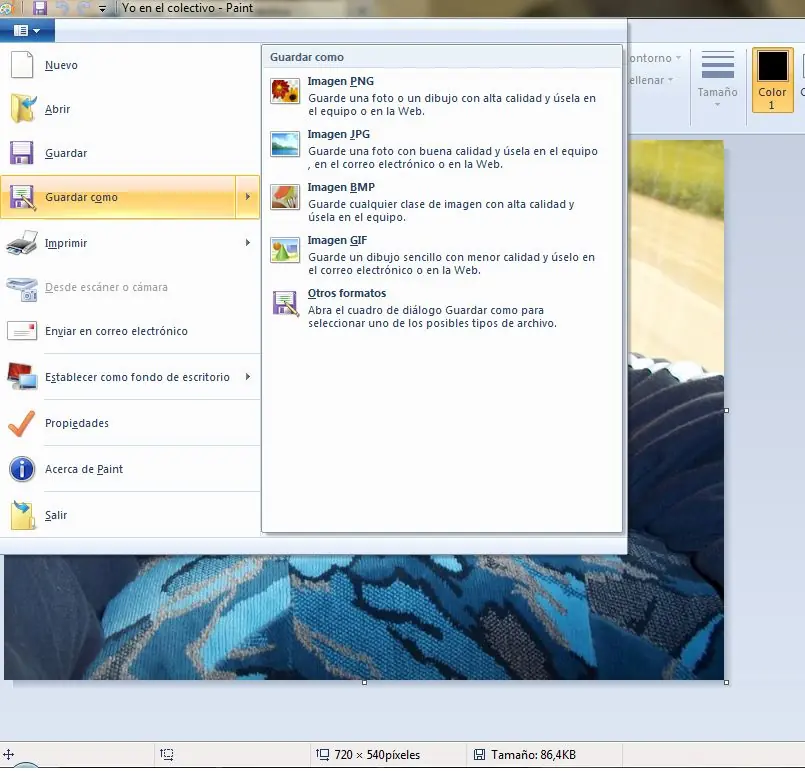Click the Imagen JPG landscape icon
This screenshot has width=805, height=771.
285,144
